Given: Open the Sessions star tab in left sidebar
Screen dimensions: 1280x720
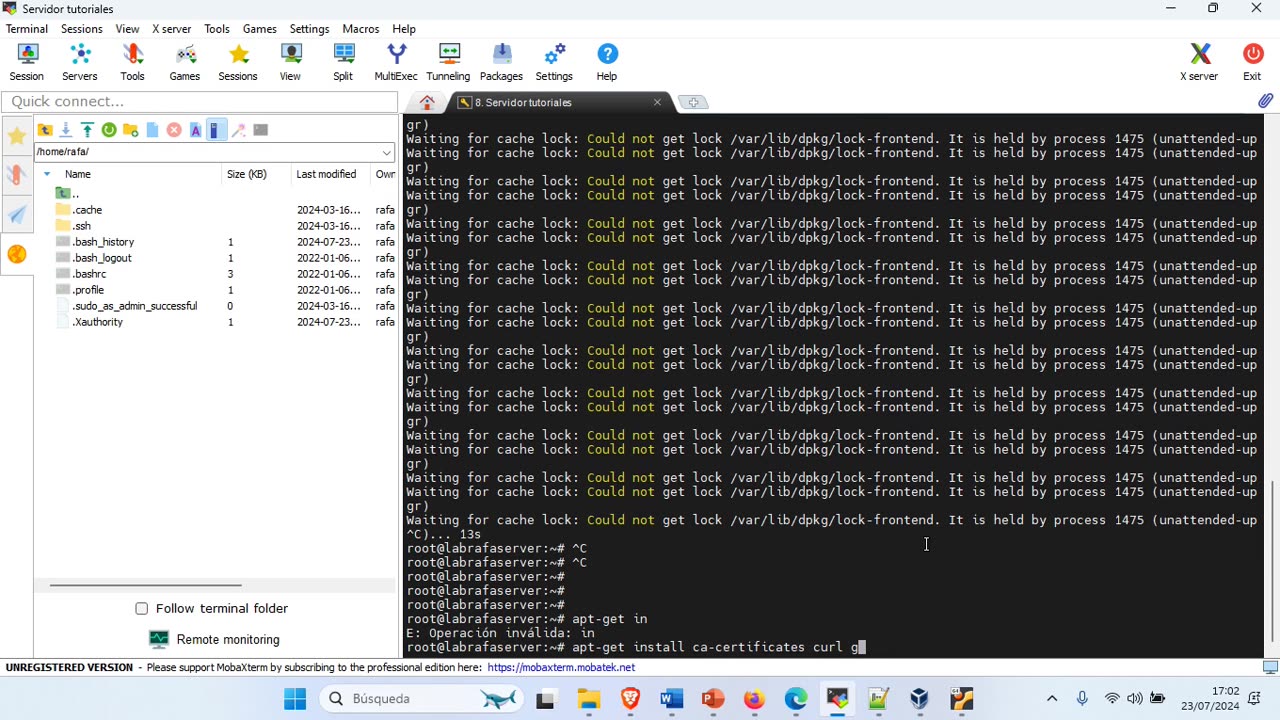Looking at the screenshot, I should point(17,136).
